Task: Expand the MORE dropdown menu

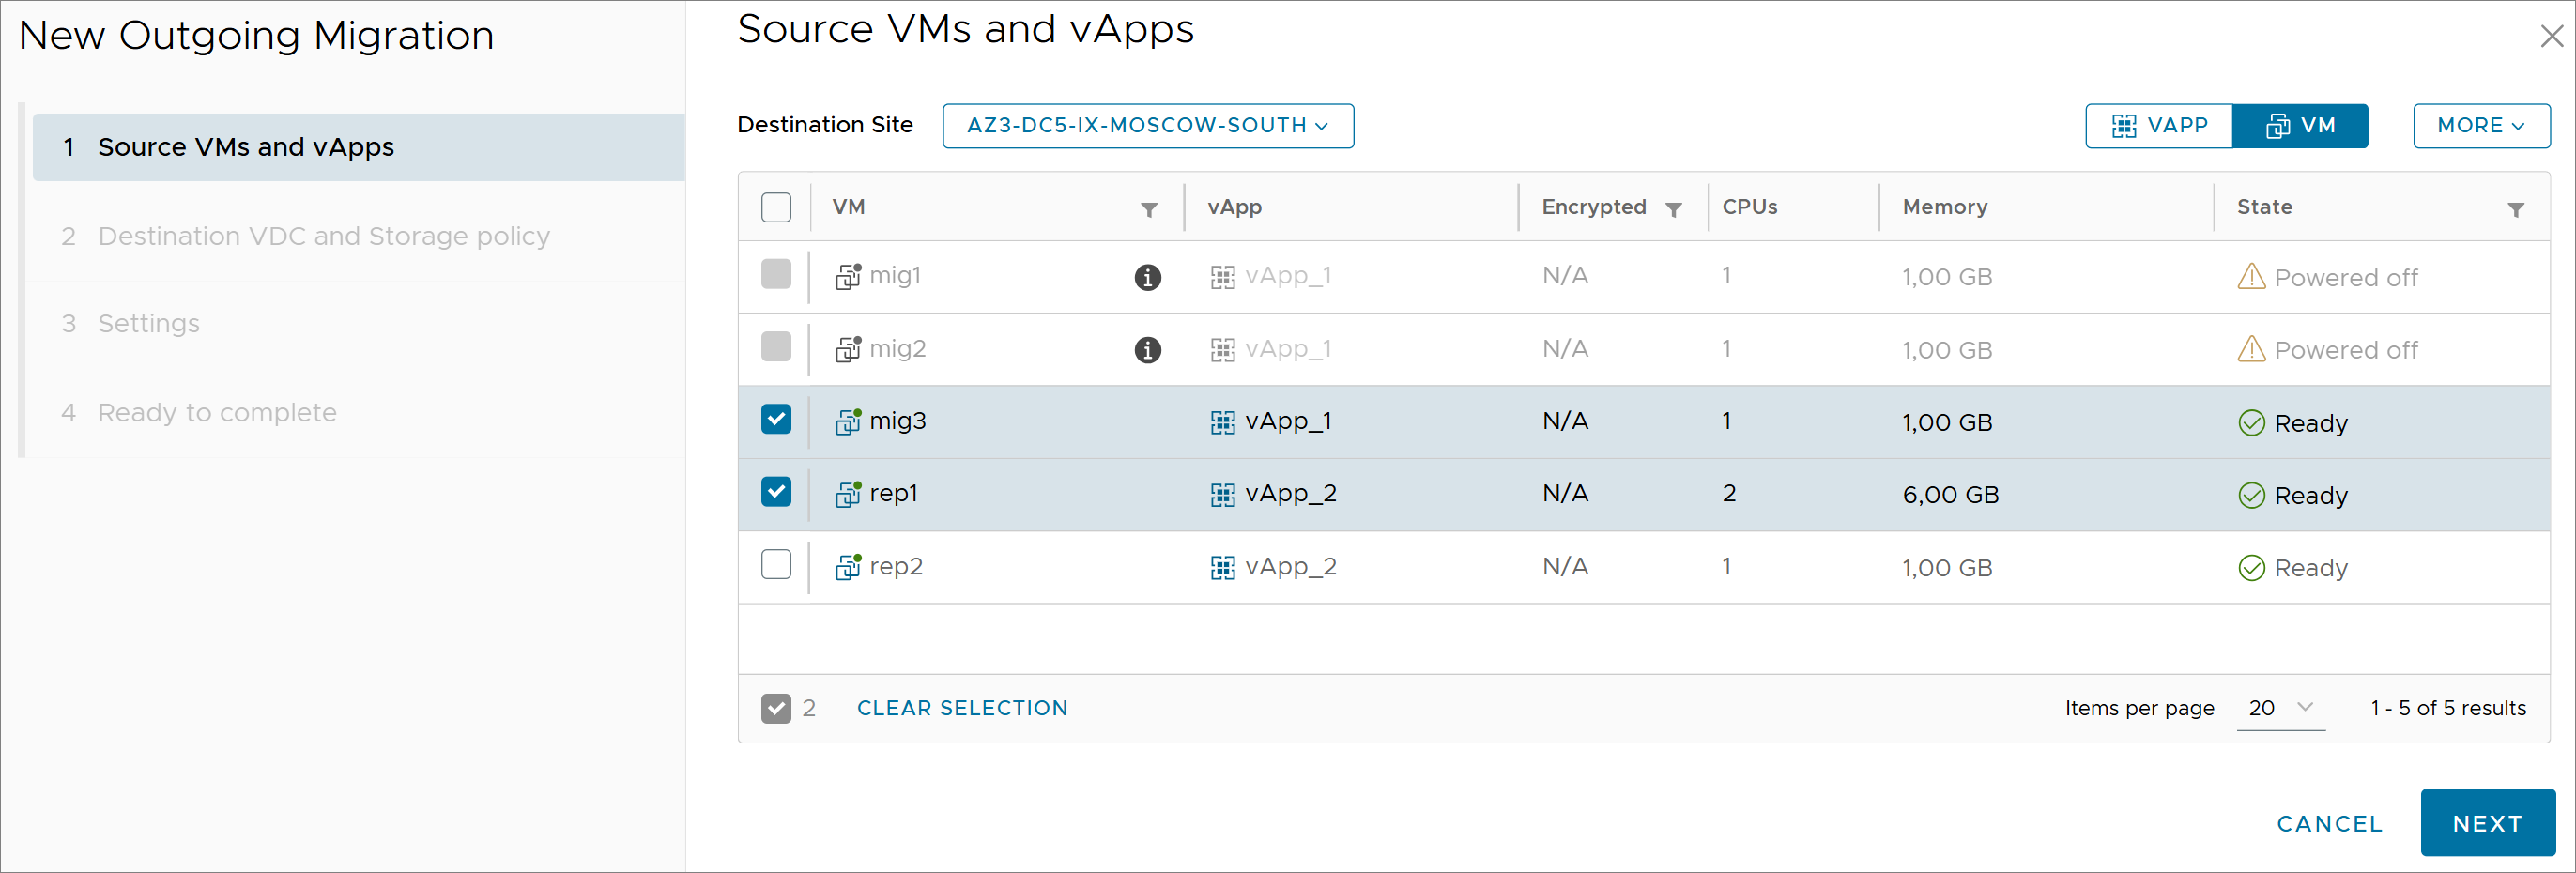Action: point(2480,126)
